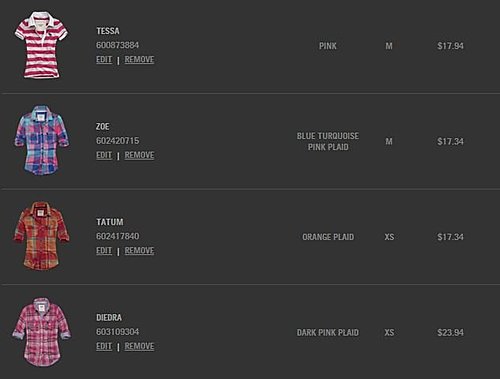
Task: Click the ZOE product name
Action: [102, 127]
